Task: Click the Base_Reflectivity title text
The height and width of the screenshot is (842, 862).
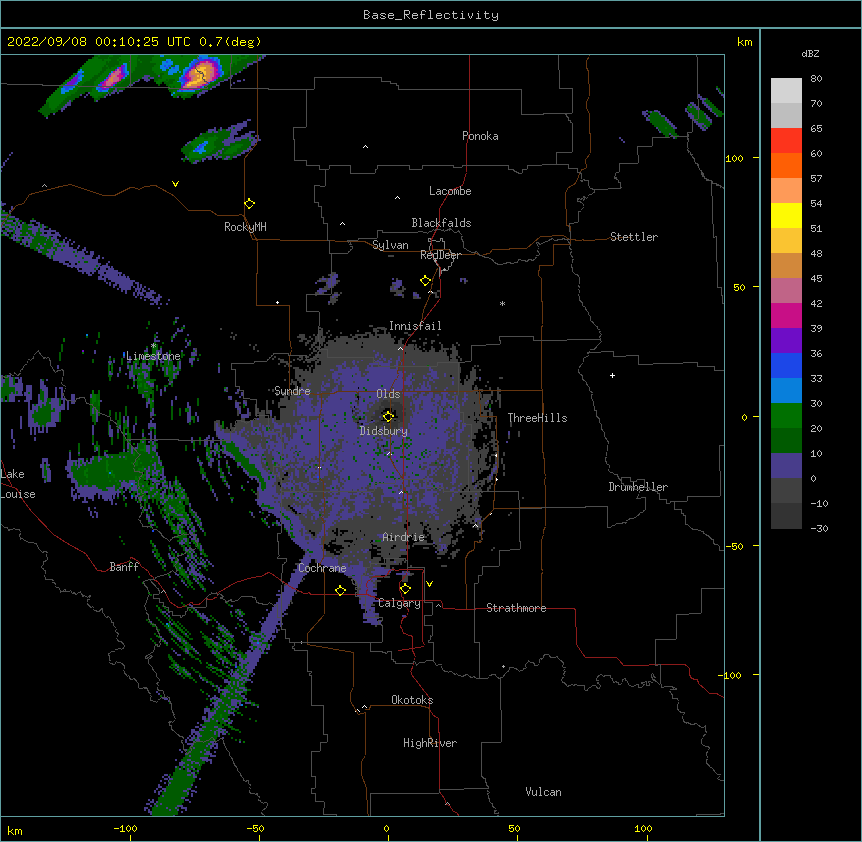Action: click(x=431, y=15)
